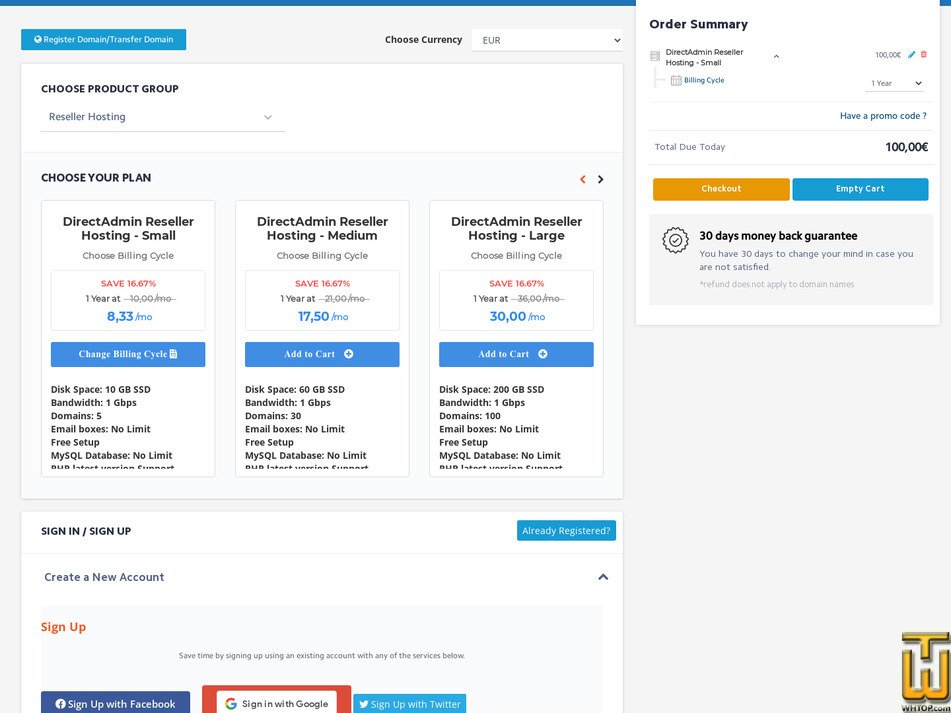The image size is (951, 713).
Task: Open the 1 Year billing cycle dropdown
Action: coord(894,83)
